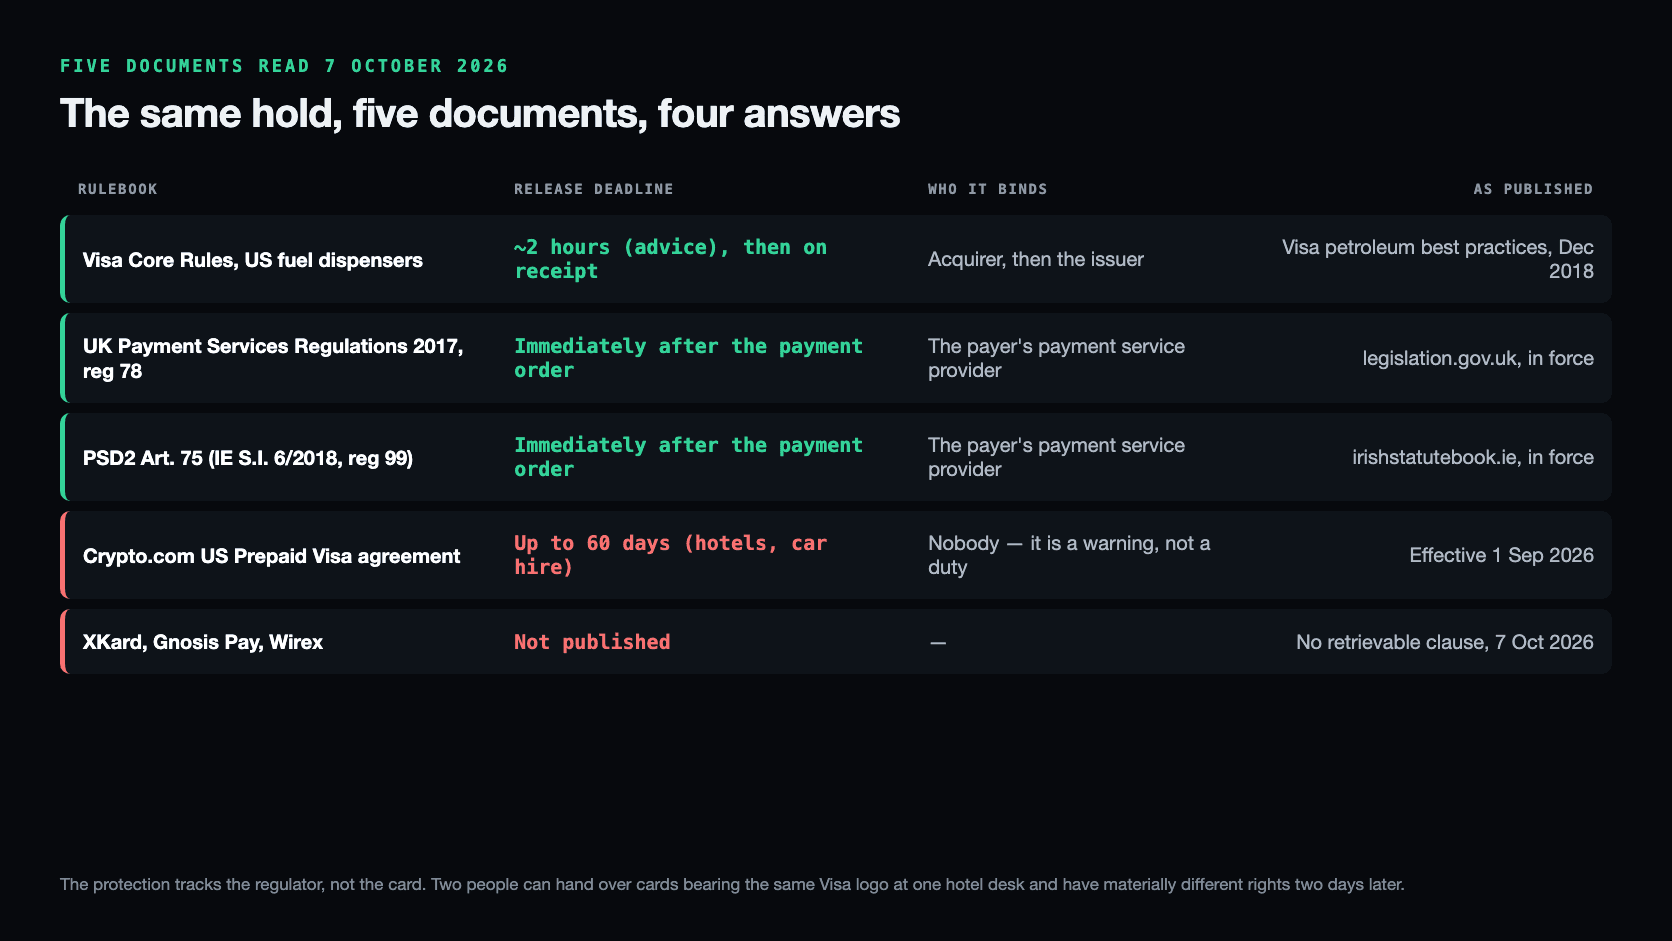
Task: Click the WHO IT BINDS column header
Action: [988, 189]
